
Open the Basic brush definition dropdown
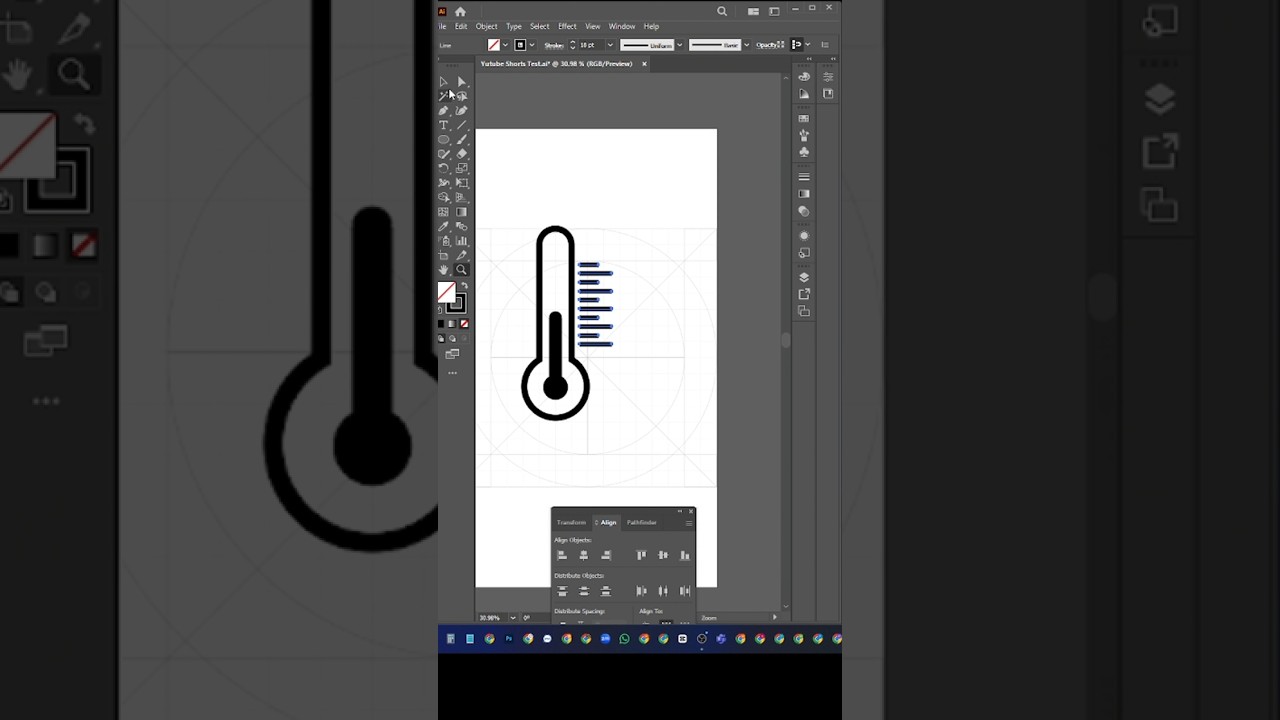(747, 45)
